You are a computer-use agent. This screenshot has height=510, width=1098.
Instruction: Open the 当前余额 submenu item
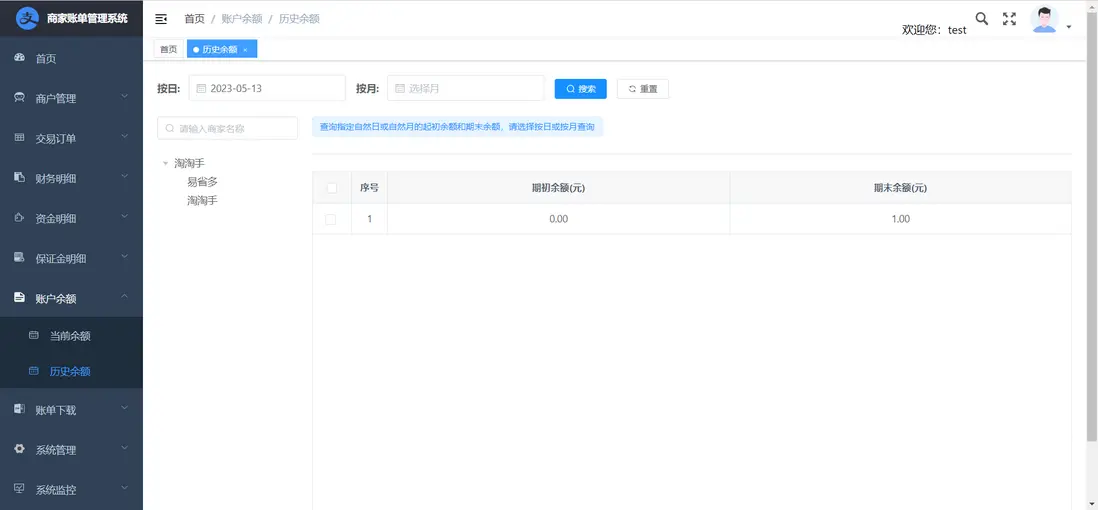(71, 336)
